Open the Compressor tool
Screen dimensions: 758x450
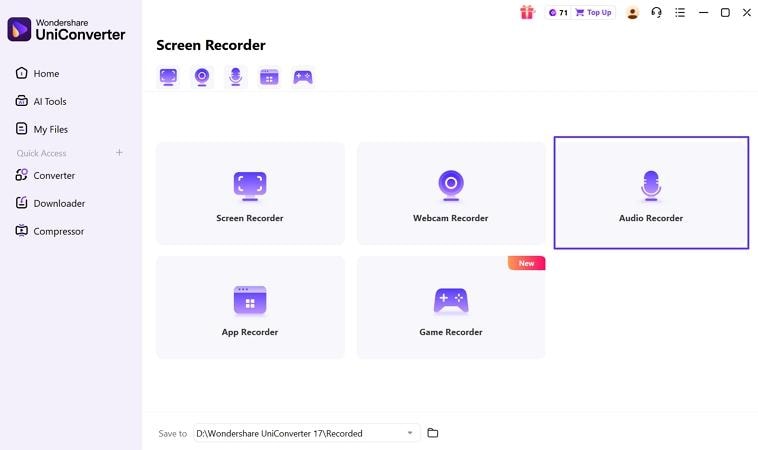(x=50, y=231)
